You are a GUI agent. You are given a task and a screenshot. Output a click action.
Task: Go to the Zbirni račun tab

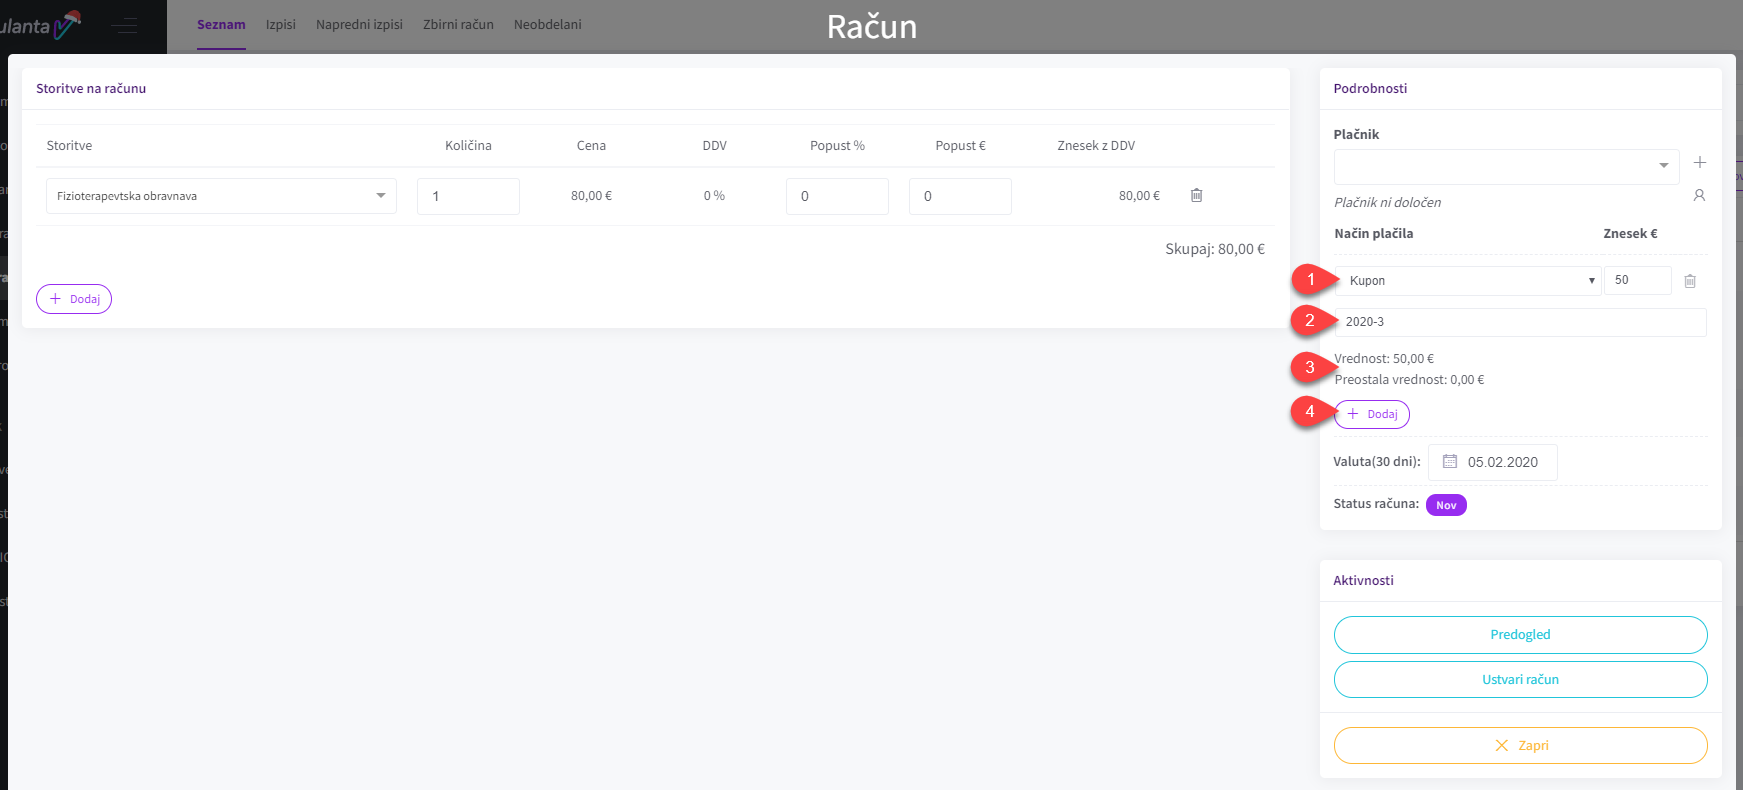click(458, 25)
